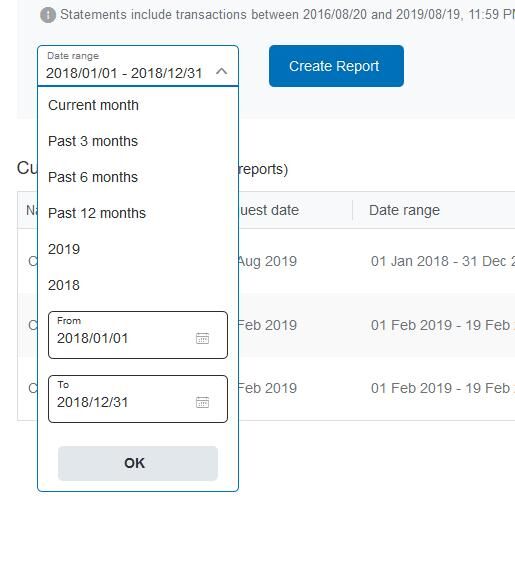Open the From date calendar icon
The width and height of the screenshot is (515, 588).
(x=203, y=338)
